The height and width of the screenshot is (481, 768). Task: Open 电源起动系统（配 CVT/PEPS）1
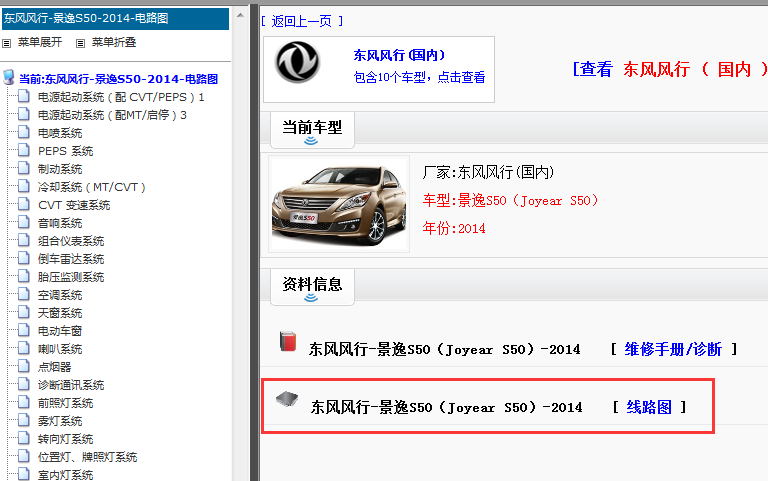[121, 97]
